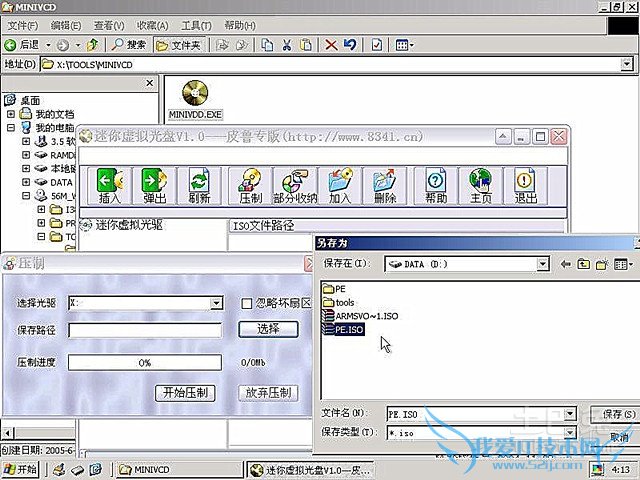Click the Explorer copy icon
The height and width of the screenshot is (480, 640).
click(267, 45)
